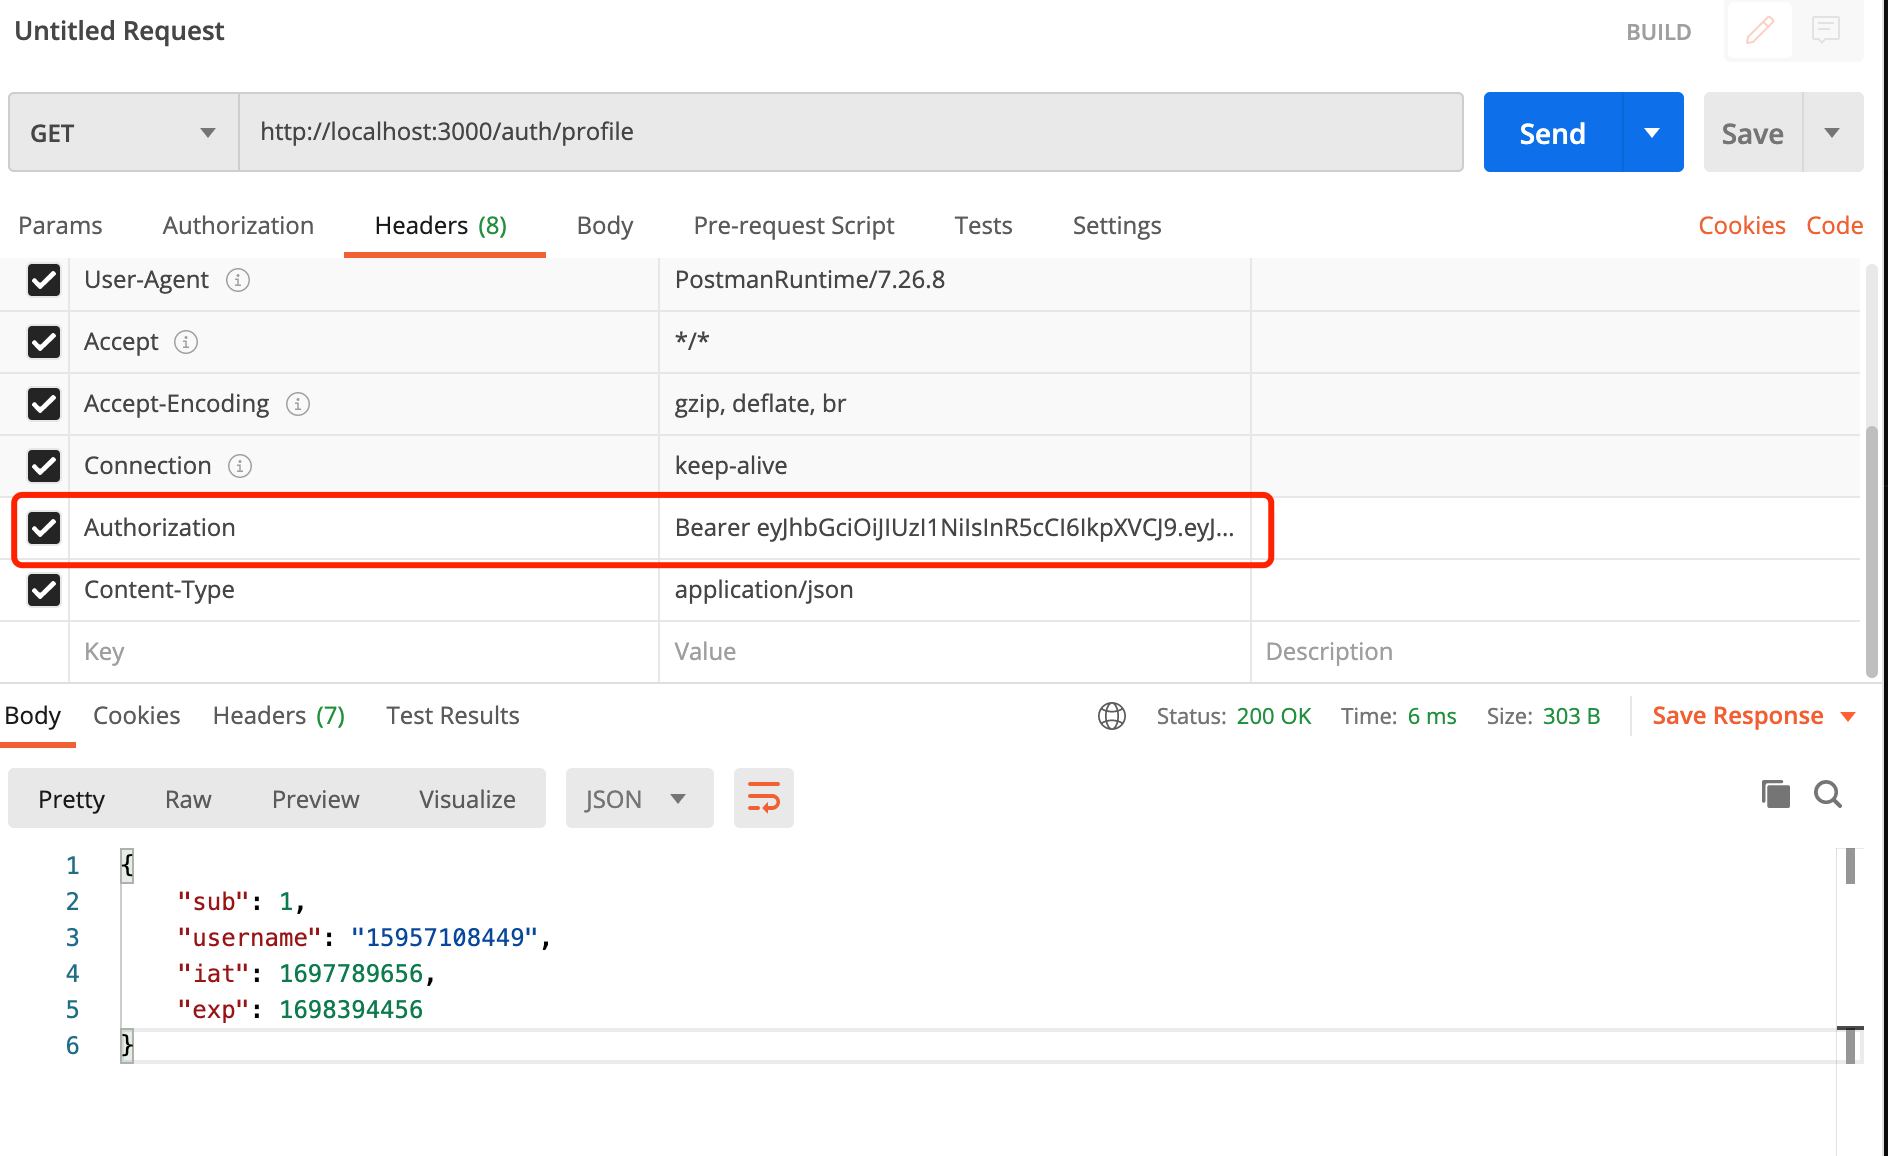Open the JSON format dropdown

[x=639, y=798]
